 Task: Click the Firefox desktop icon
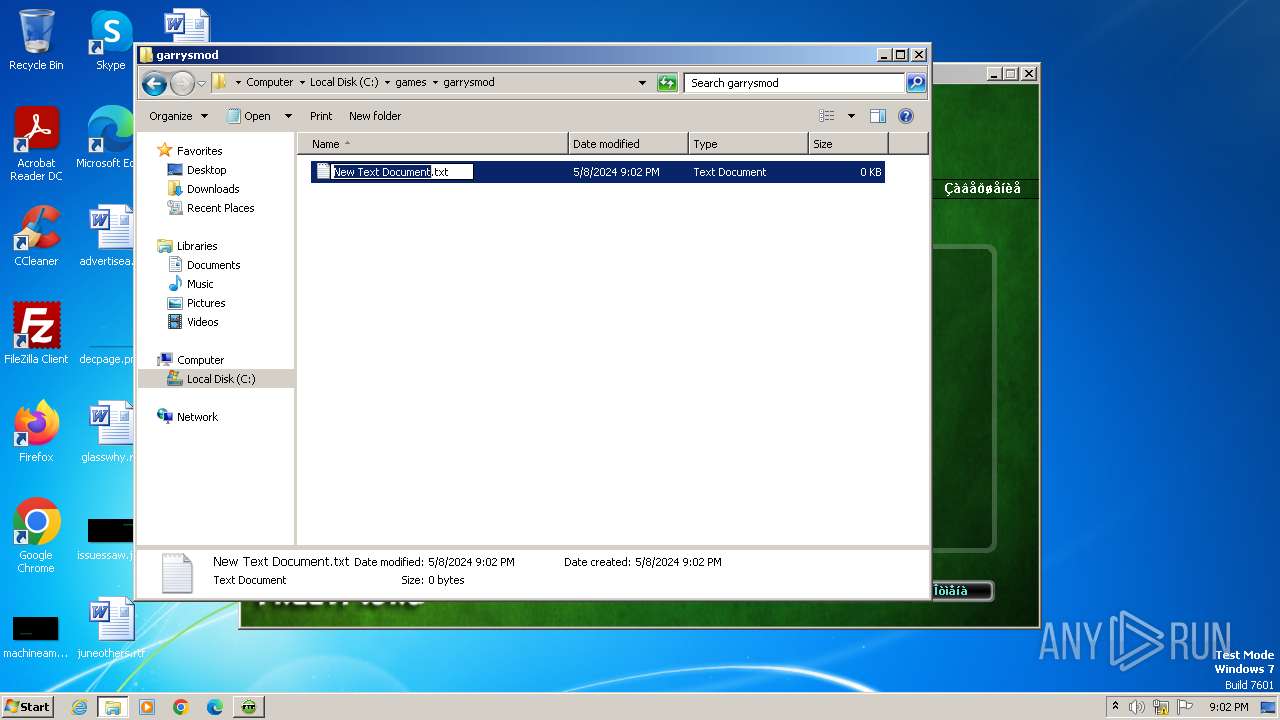pyautogui.click(x=36, y=432)
